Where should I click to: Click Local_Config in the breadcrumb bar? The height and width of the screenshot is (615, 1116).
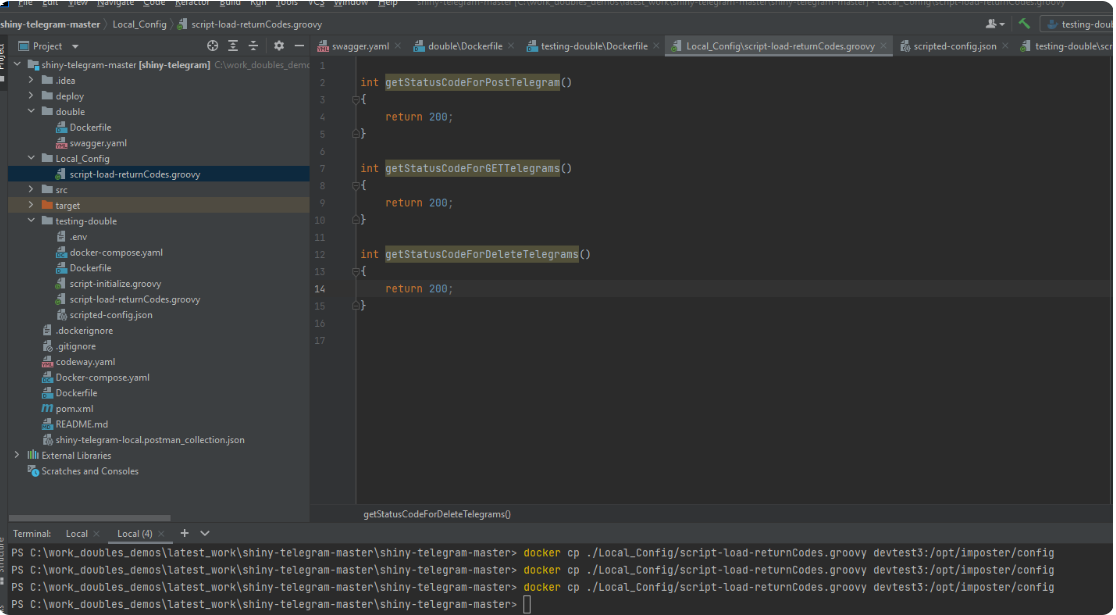click(x=138, y=23)
